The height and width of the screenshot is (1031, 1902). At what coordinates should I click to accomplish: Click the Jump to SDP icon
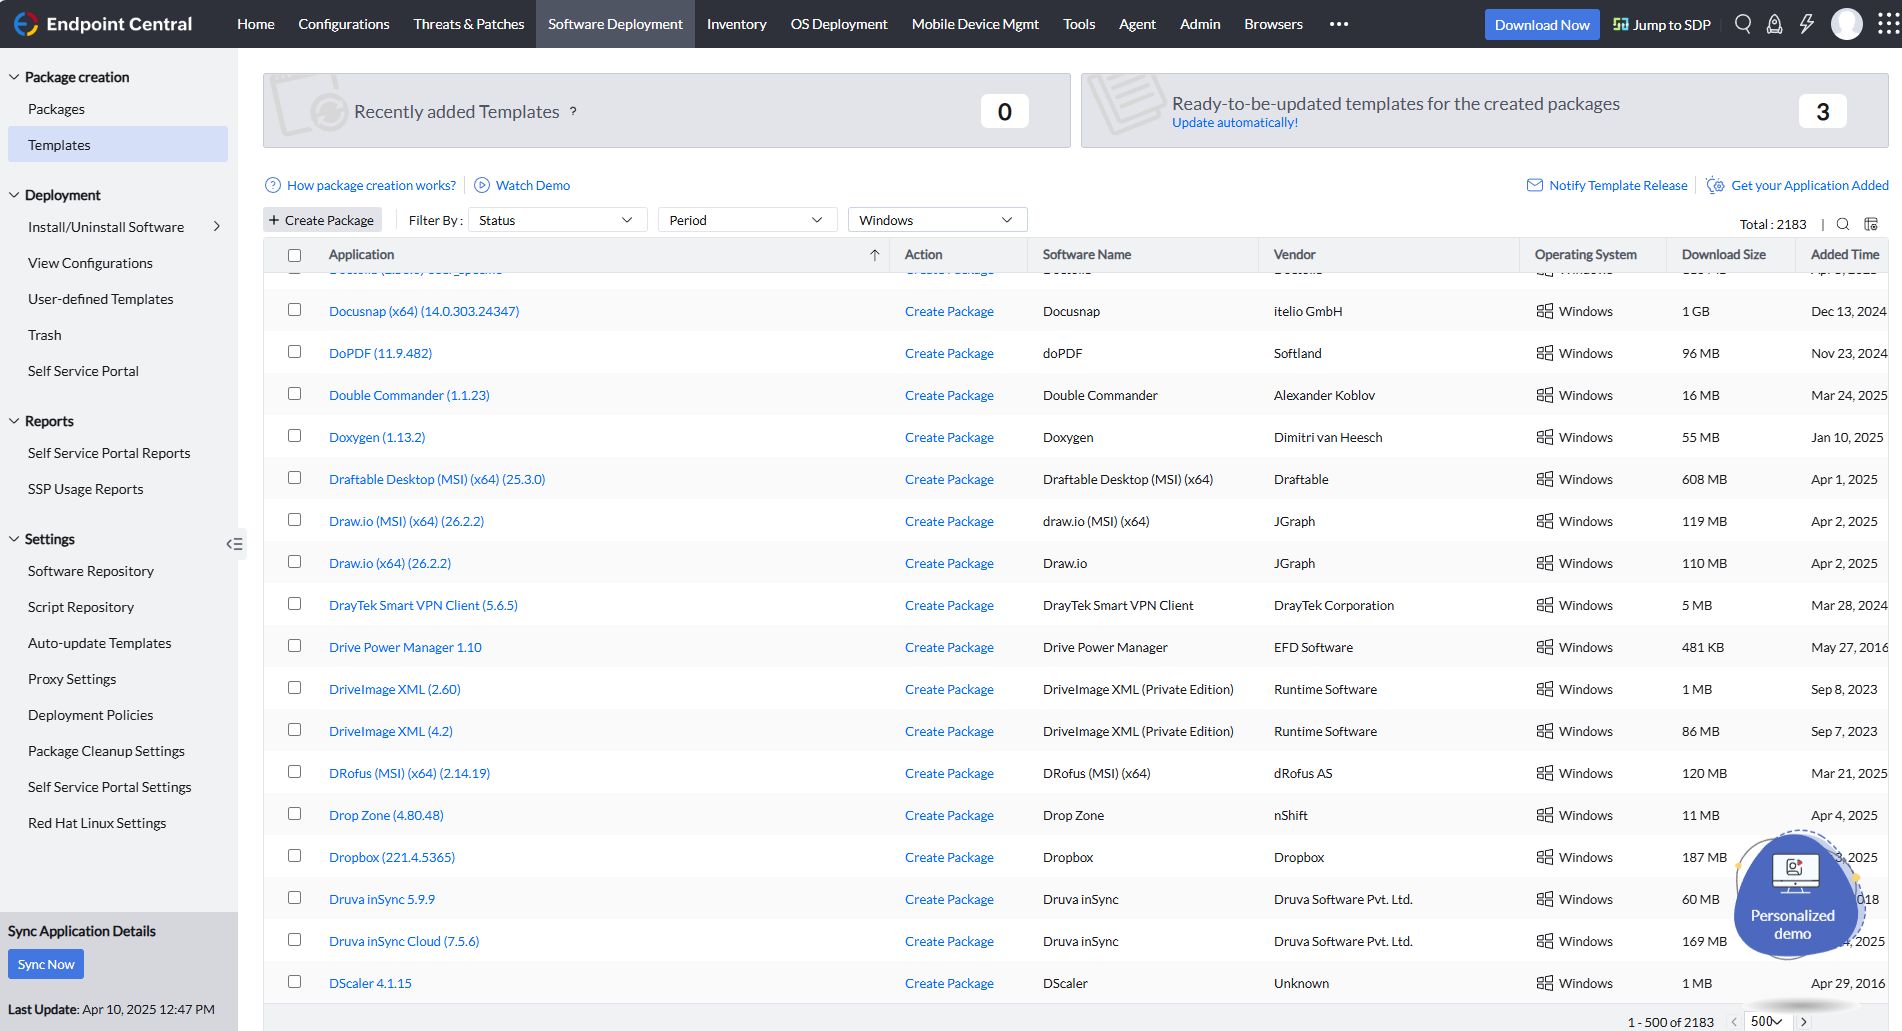click(1621, 24)
